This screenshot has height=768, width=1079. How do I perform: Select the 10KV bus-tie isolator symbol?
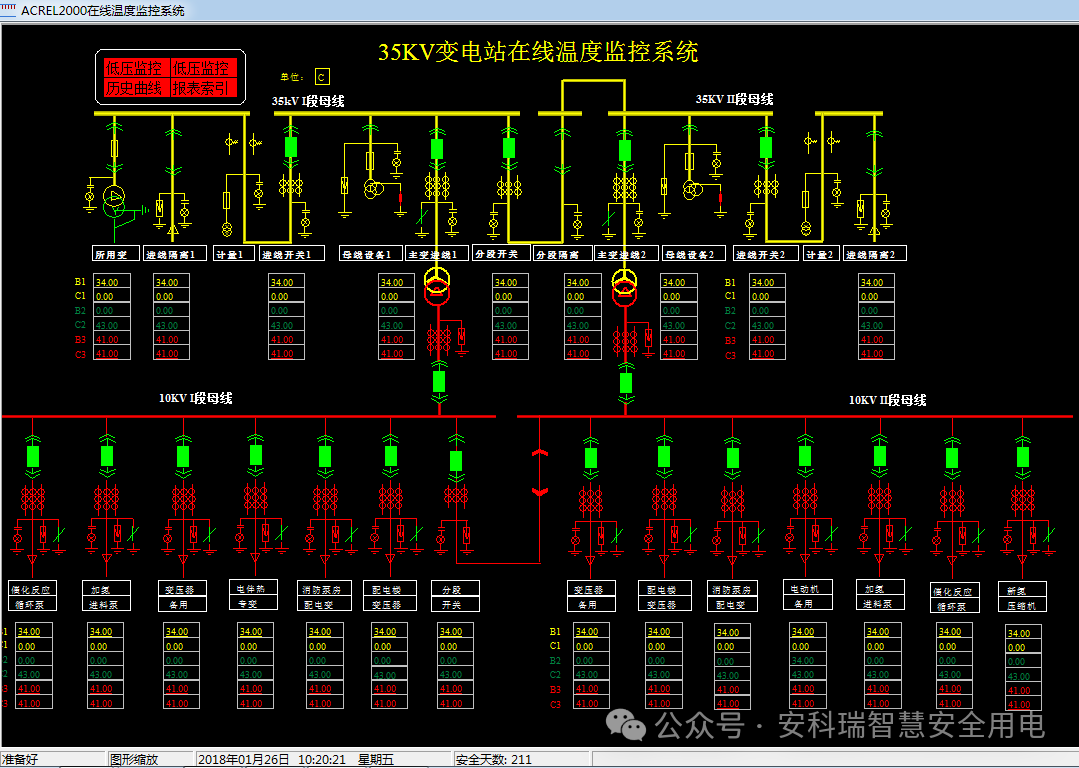540,473
